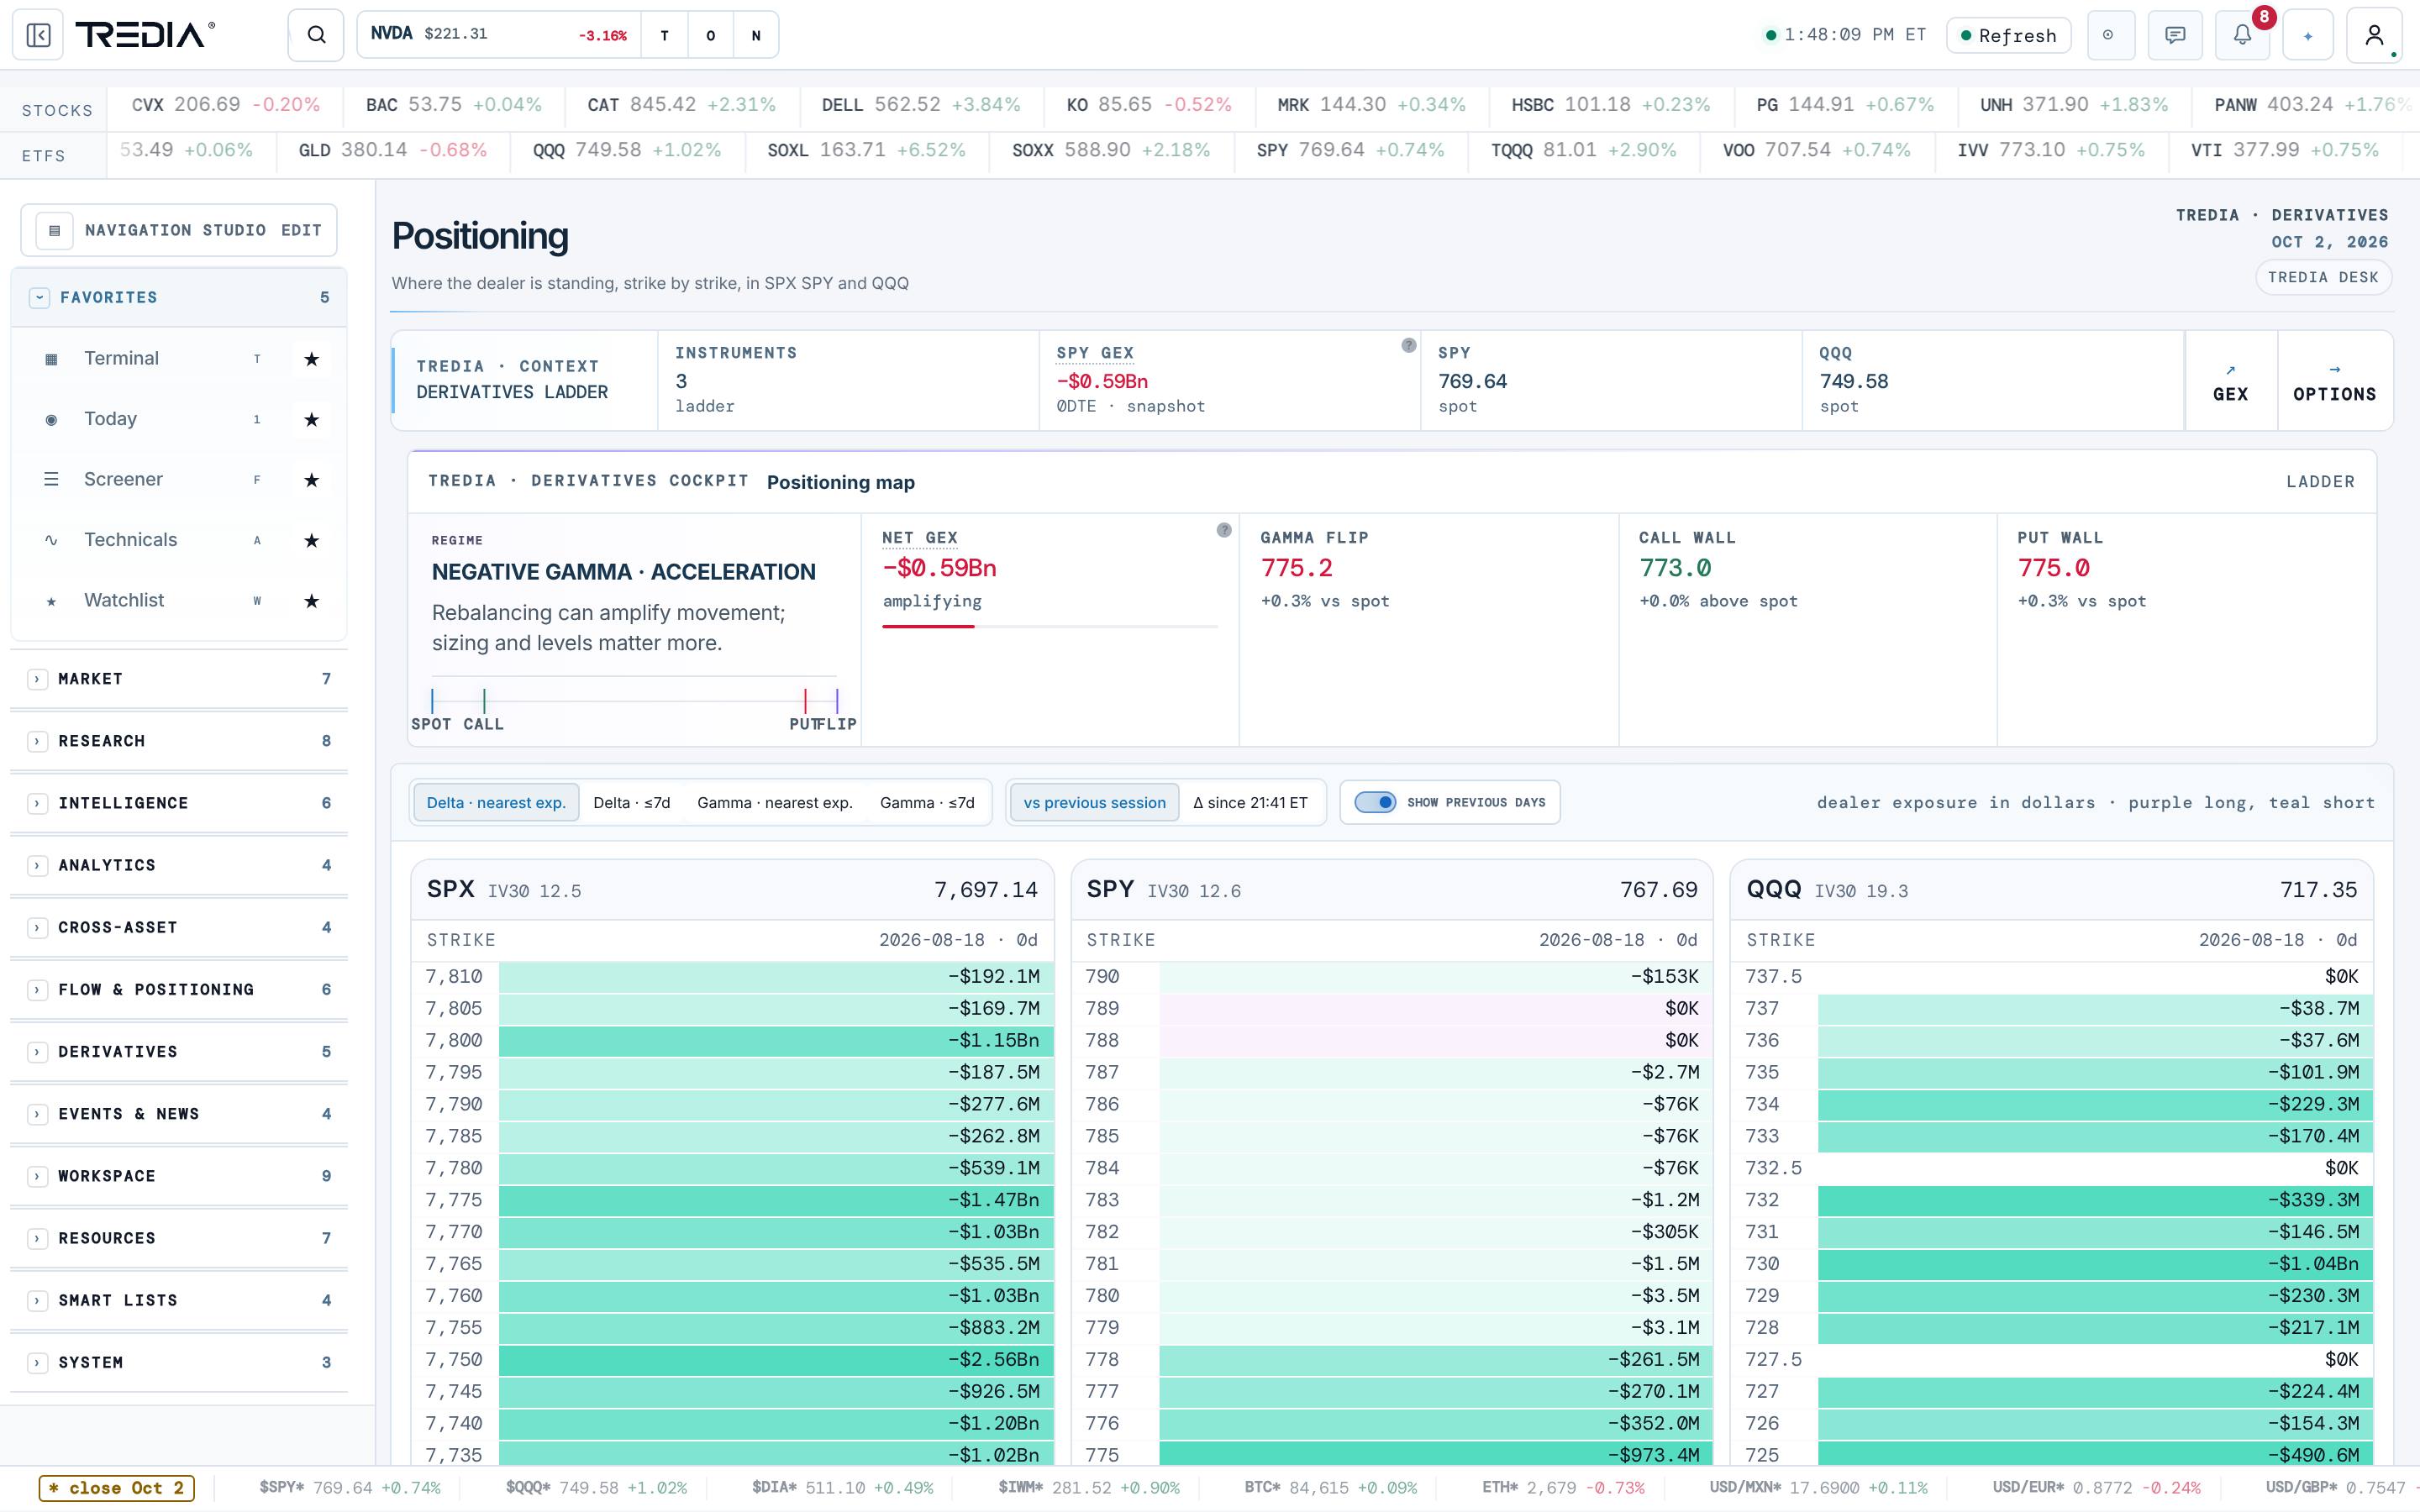Unstar the Today favorite

(x=311, y=419)
